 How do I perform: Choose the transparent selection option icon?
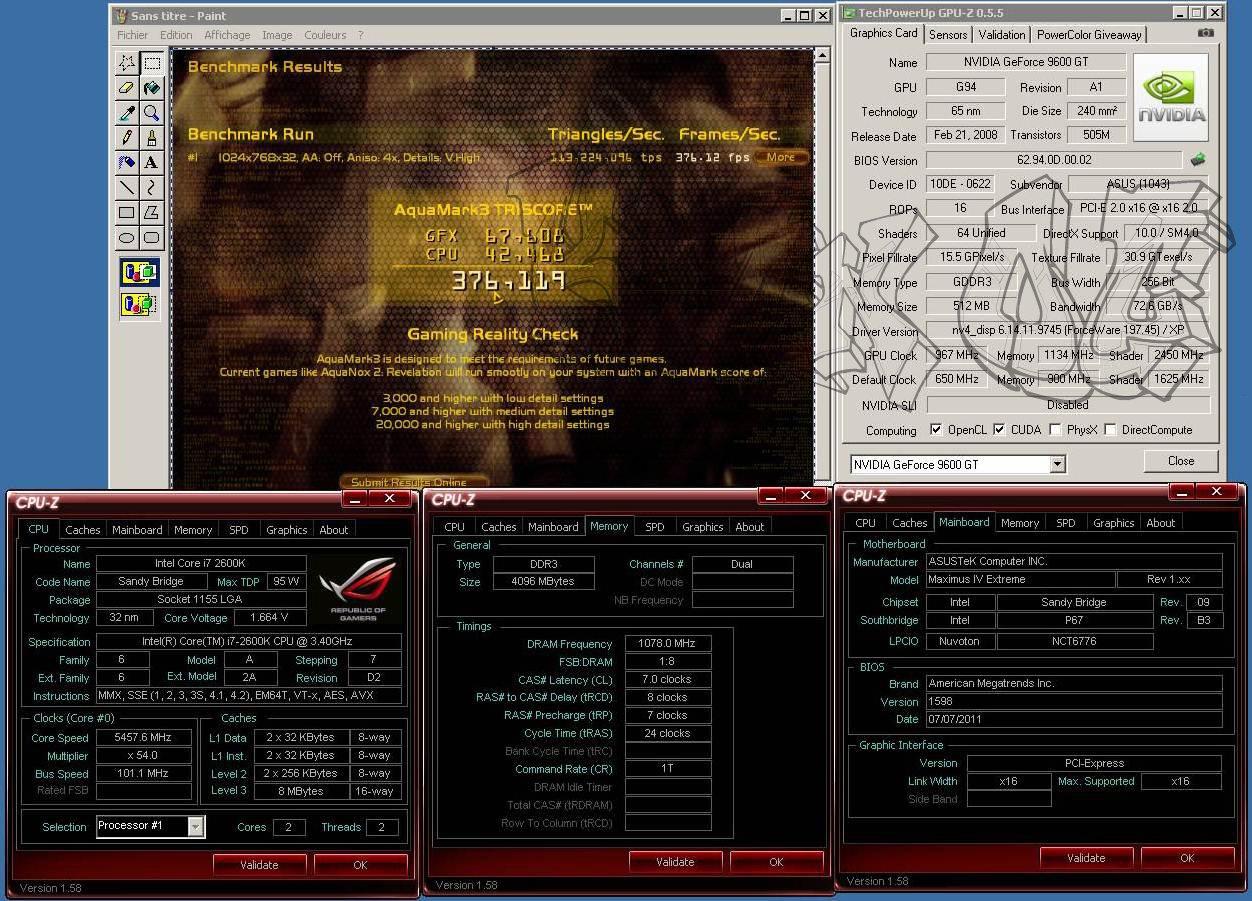139,304
